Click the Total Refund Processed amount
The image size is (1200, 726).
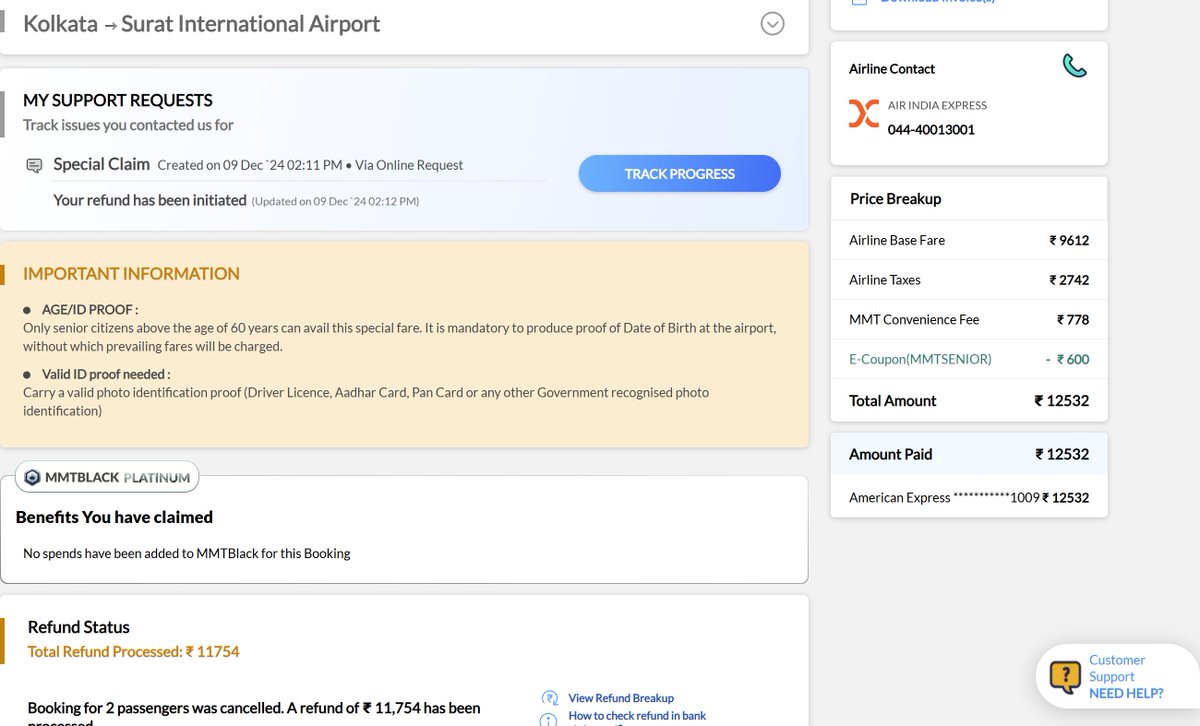tap(135, 651)
